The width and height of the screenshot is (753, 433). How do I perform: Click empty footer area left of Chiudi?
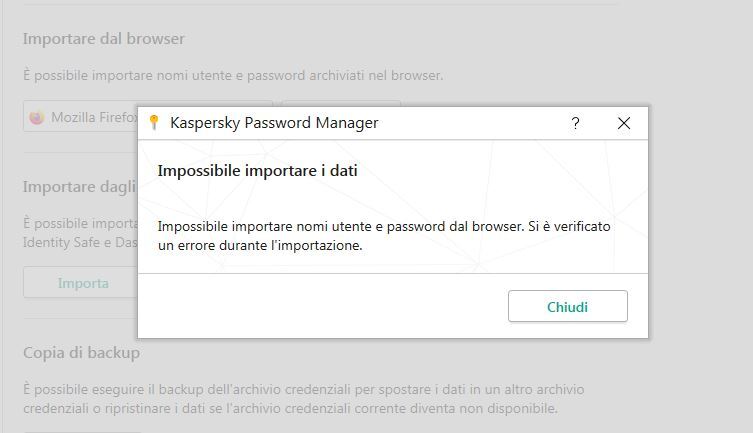tap(320, 306)
